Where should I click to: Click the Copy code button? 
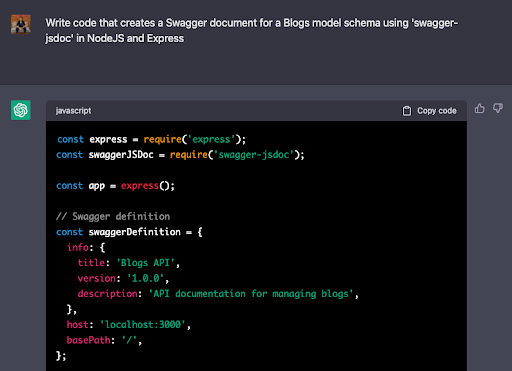[x=429, y=111]
